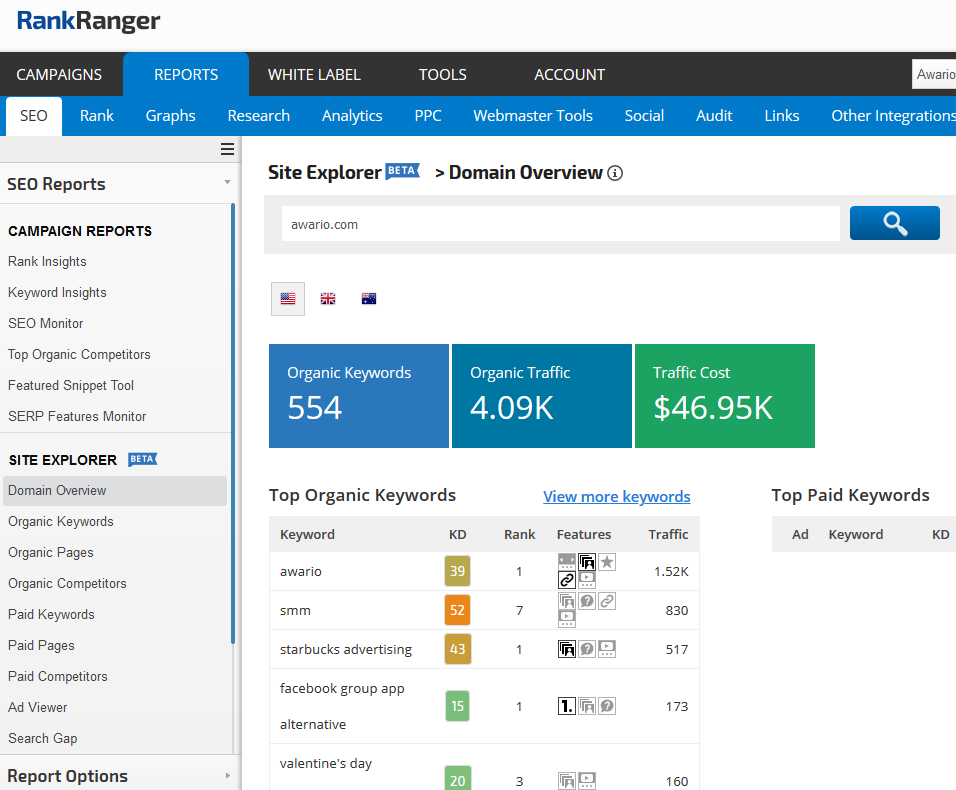The width and height of the screenshot is (956, 790).
Task: Open the TOOLS menu
Action: [443, 74]
